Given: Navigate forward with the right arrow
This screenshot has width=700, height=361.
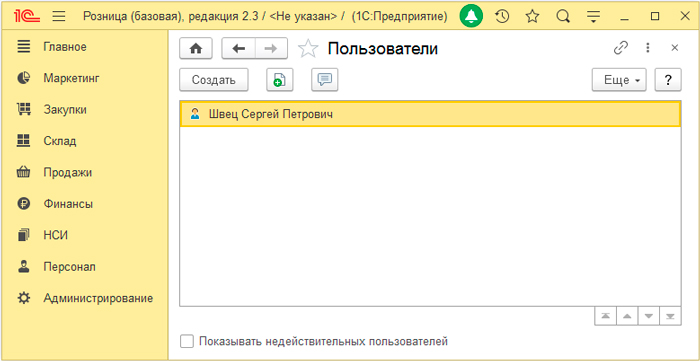Looking at the screenshot, I should pyautogui.click(x=271, y=48).
